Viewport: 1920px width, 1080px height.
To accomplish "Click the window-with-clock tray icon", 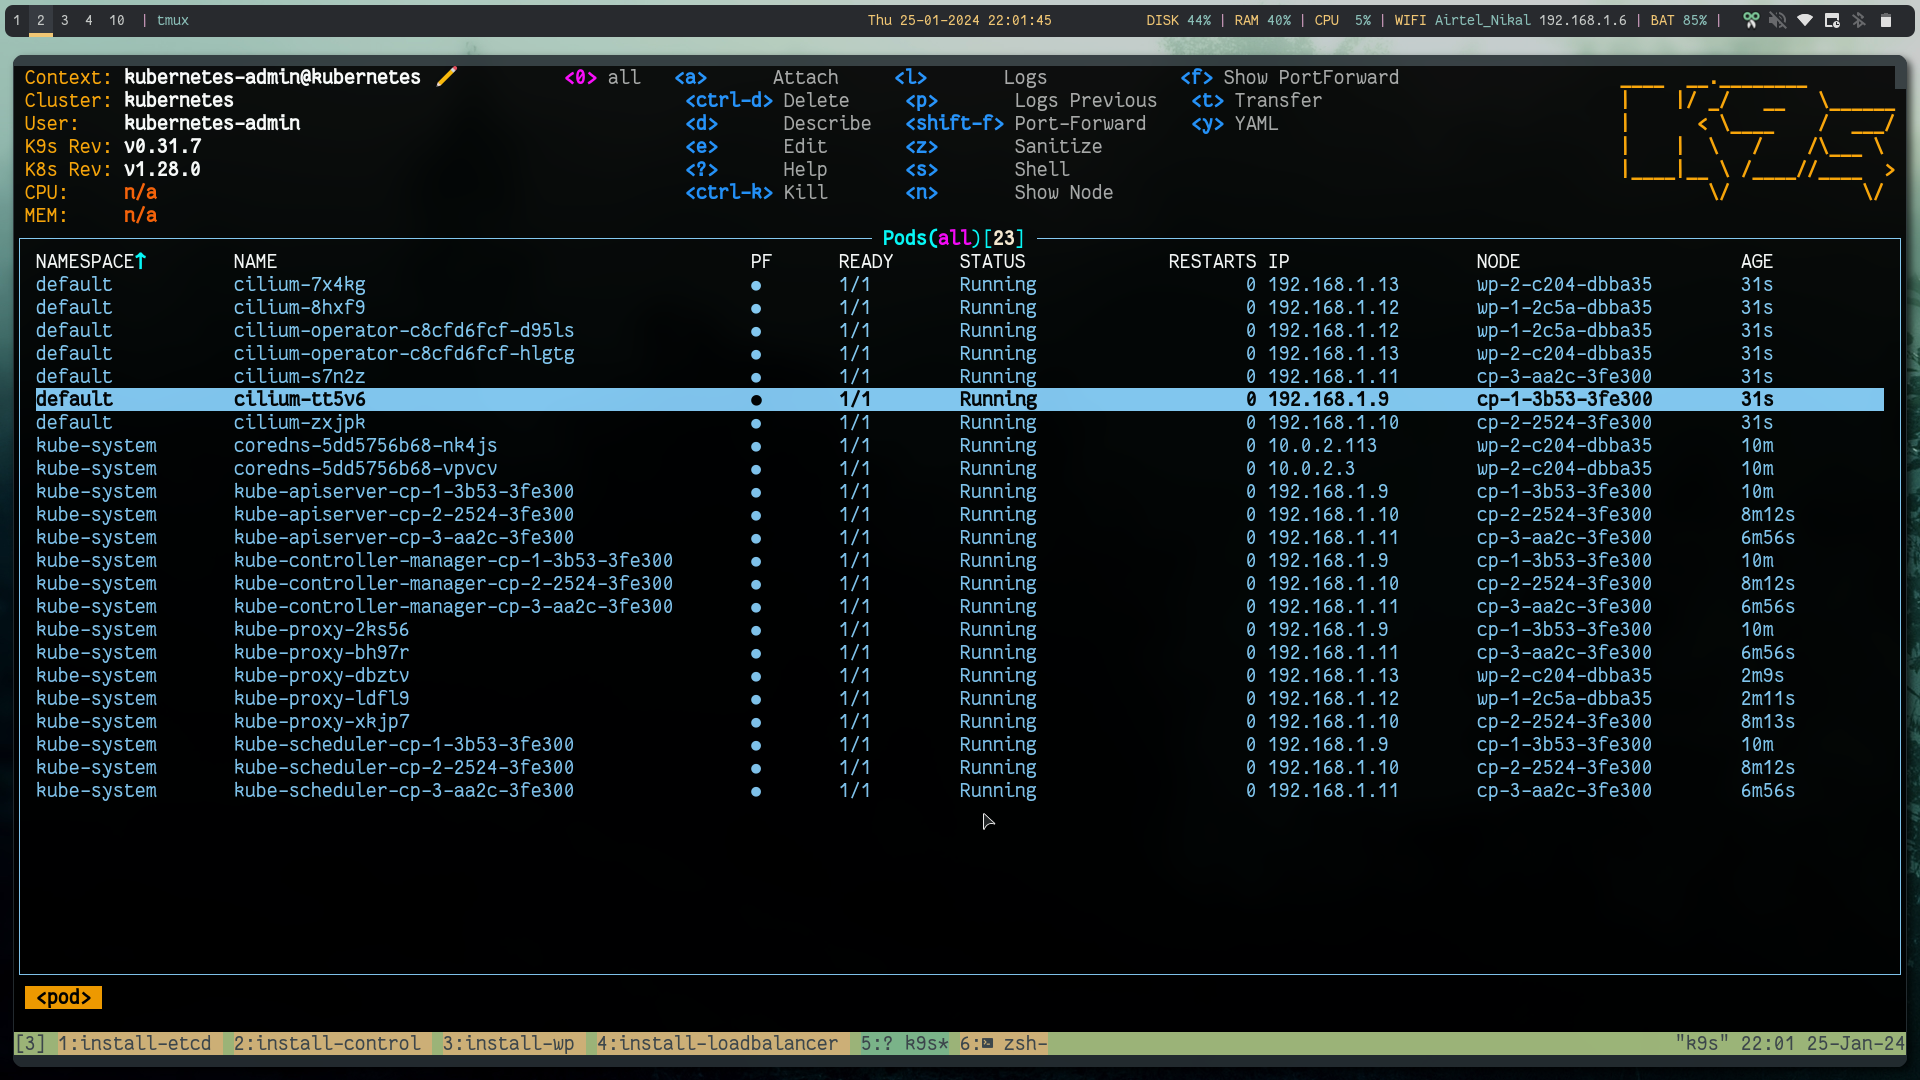I will (x=1832, y=20).
